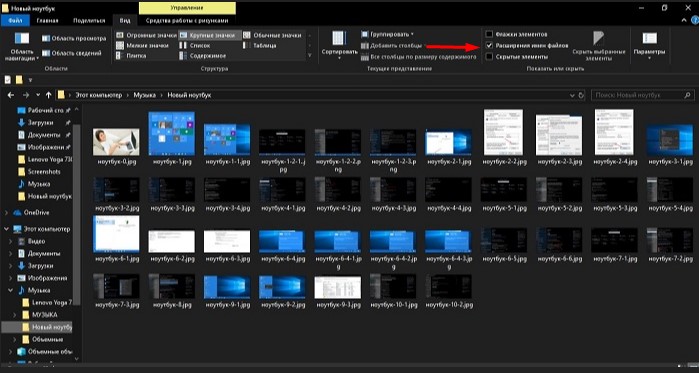Select OneDrive in navigation pane
Viewport: 699px width, 373px height.
[37, 213]
